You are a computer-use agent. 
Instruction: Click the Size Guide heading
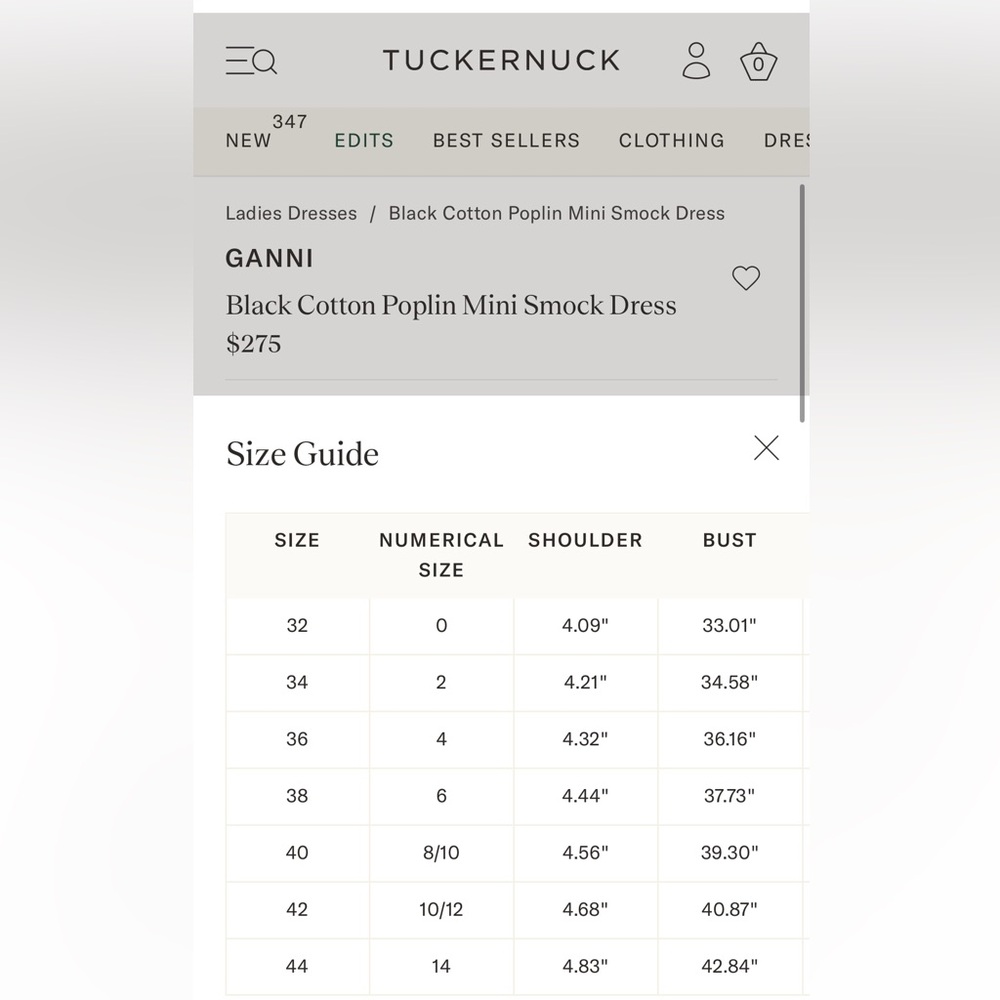pos(302,453)
